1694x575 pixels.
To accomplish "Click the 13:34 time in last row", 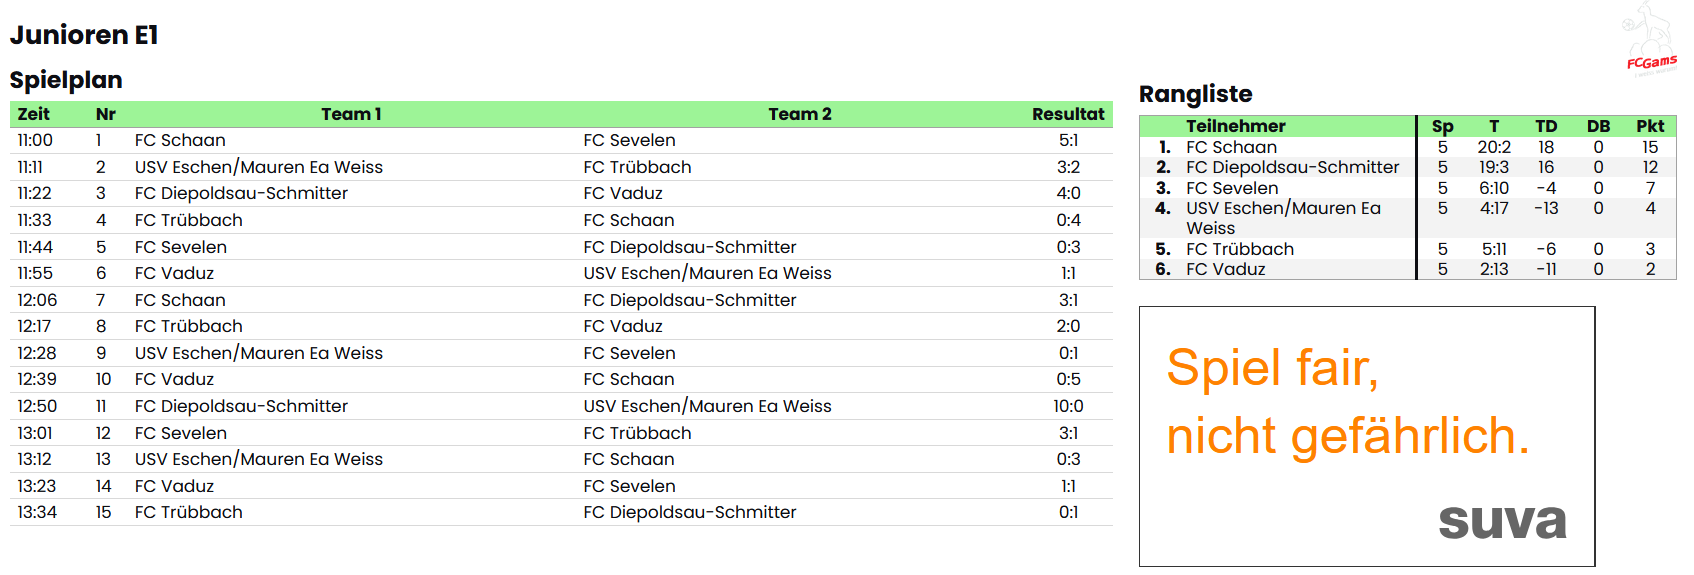I will pyautogui.click(x=37, y=512).
